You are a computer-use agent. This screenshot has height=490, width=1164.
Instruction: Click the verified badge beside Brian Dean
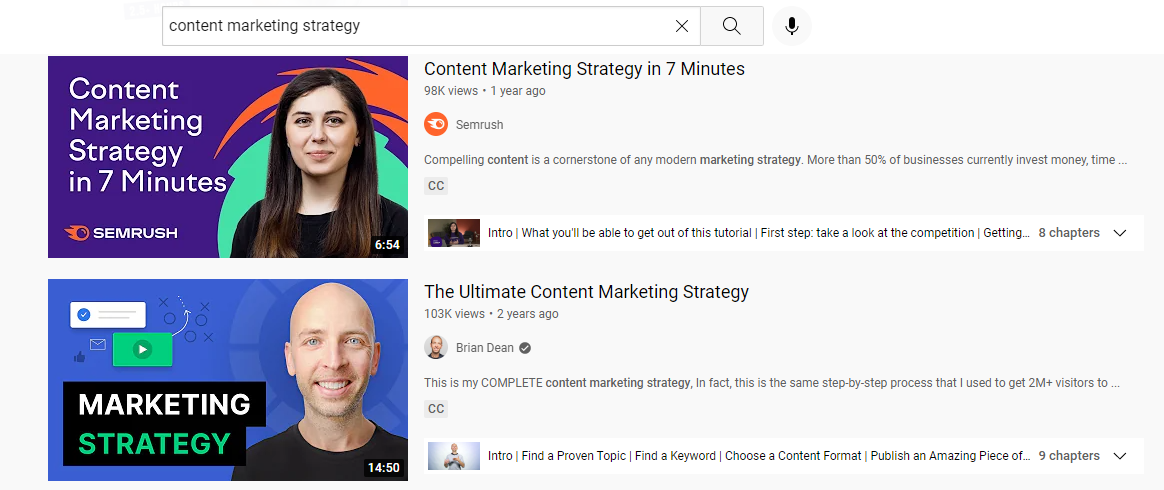[x=525, y=347]
